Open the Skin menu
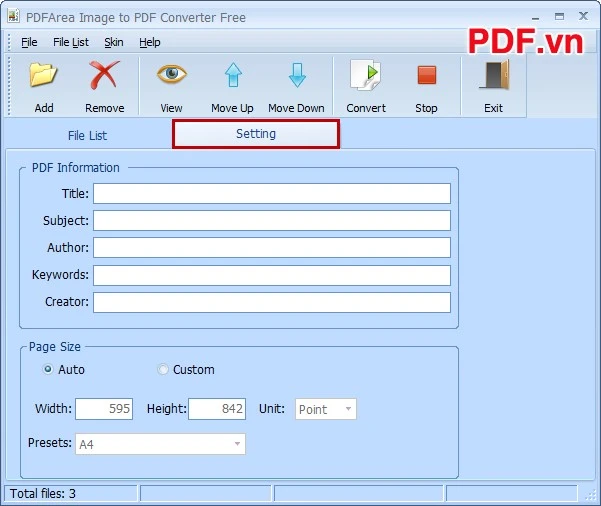Image resolution: width=601 pixels, height=506 pixels. pos(114,42)
